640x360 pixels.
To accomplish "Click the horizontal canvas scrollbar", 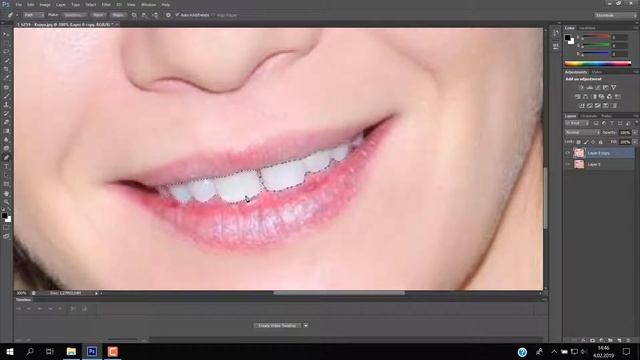I will (x=339, y=293).
